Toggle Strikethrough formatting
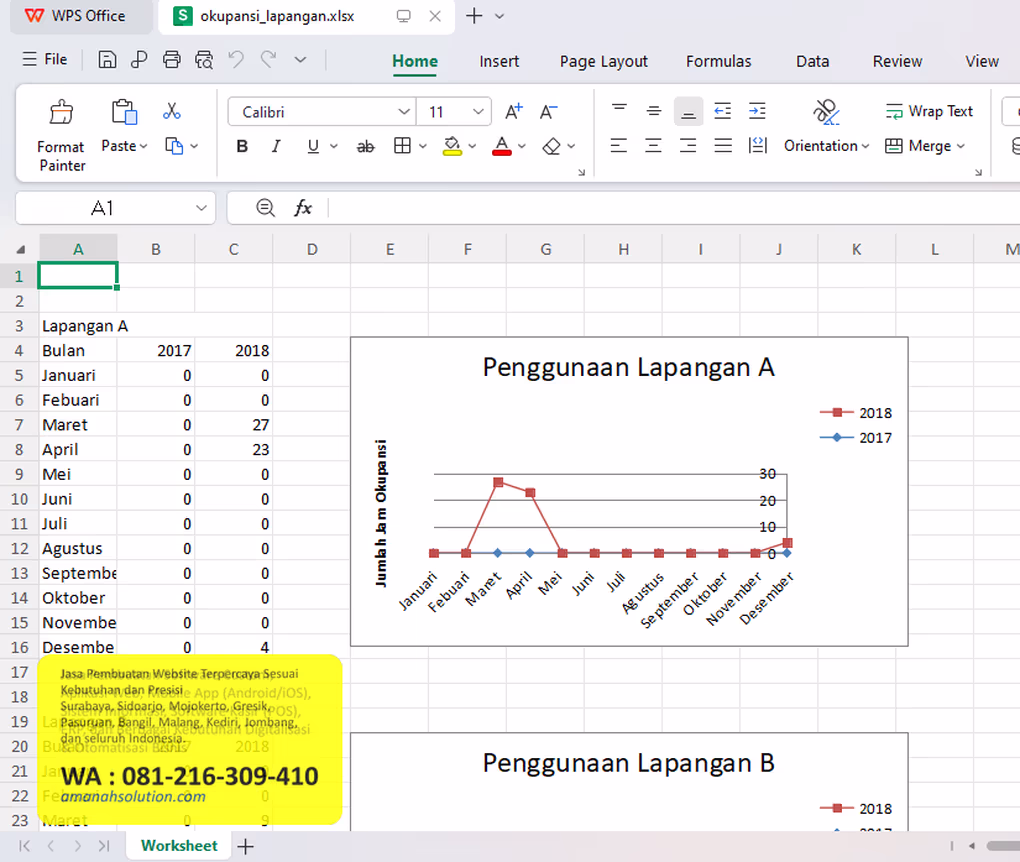Image resolution: width=1020 pixels, height=862 pixels. [x=366, y=147]
